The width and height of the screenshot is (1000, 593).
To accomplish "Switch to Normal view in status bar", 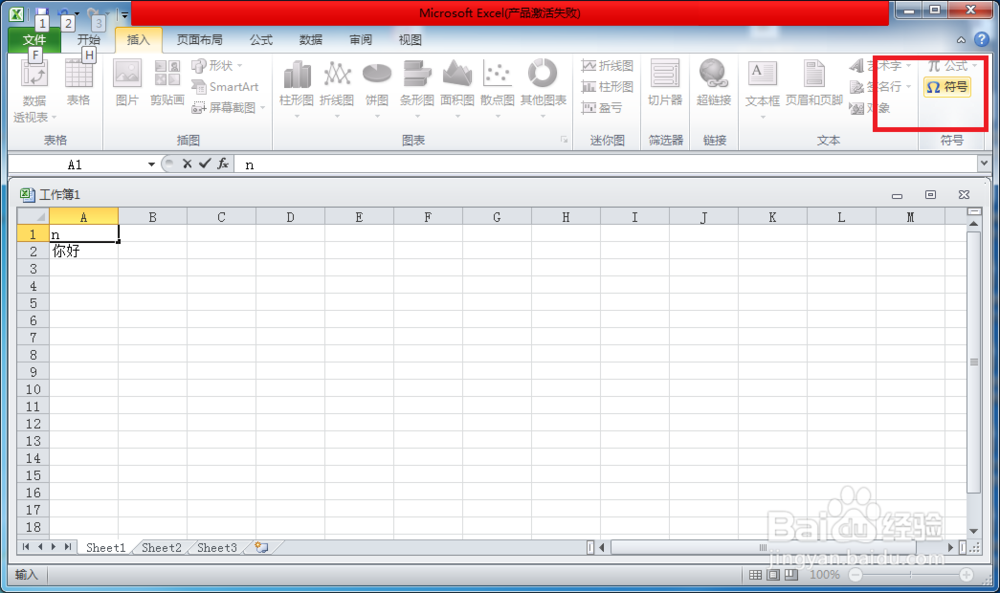I will pos(755,575).
